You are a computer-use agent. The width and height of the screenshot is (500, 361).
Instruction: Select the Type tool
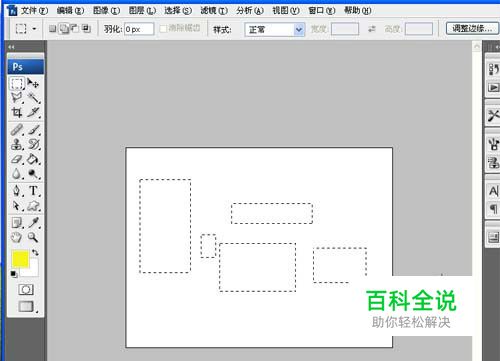(x=33, y=191)
